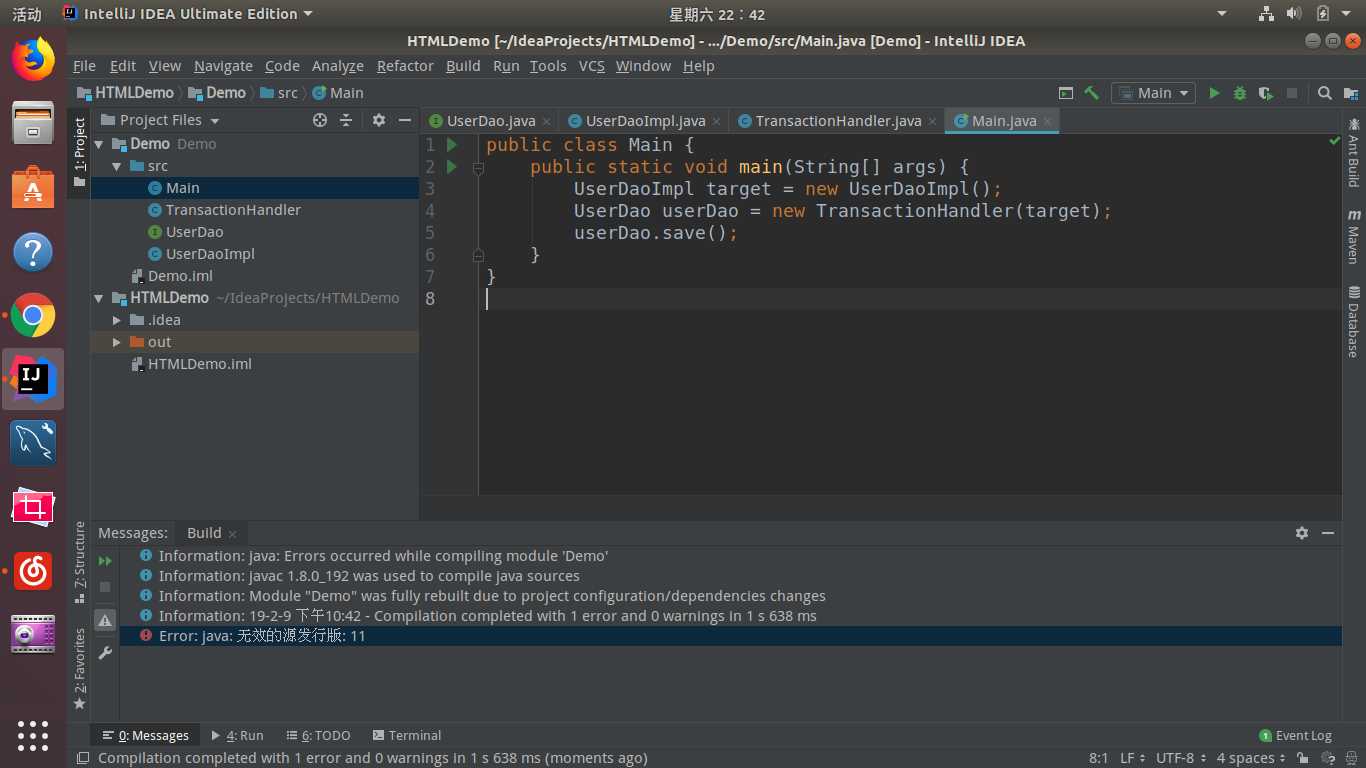Open the 4: Run tool window
This screenshot has height=768, width=1366.
point(237,736)
